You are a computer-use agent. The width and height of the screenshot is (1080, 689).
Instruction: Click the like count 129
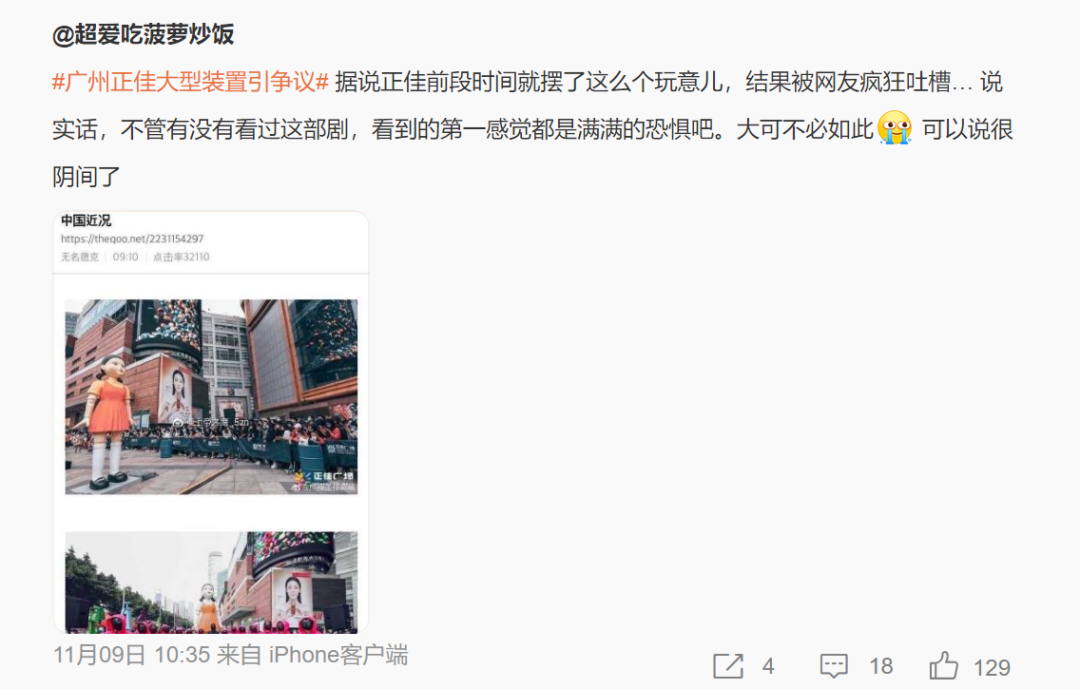point(992,667)
